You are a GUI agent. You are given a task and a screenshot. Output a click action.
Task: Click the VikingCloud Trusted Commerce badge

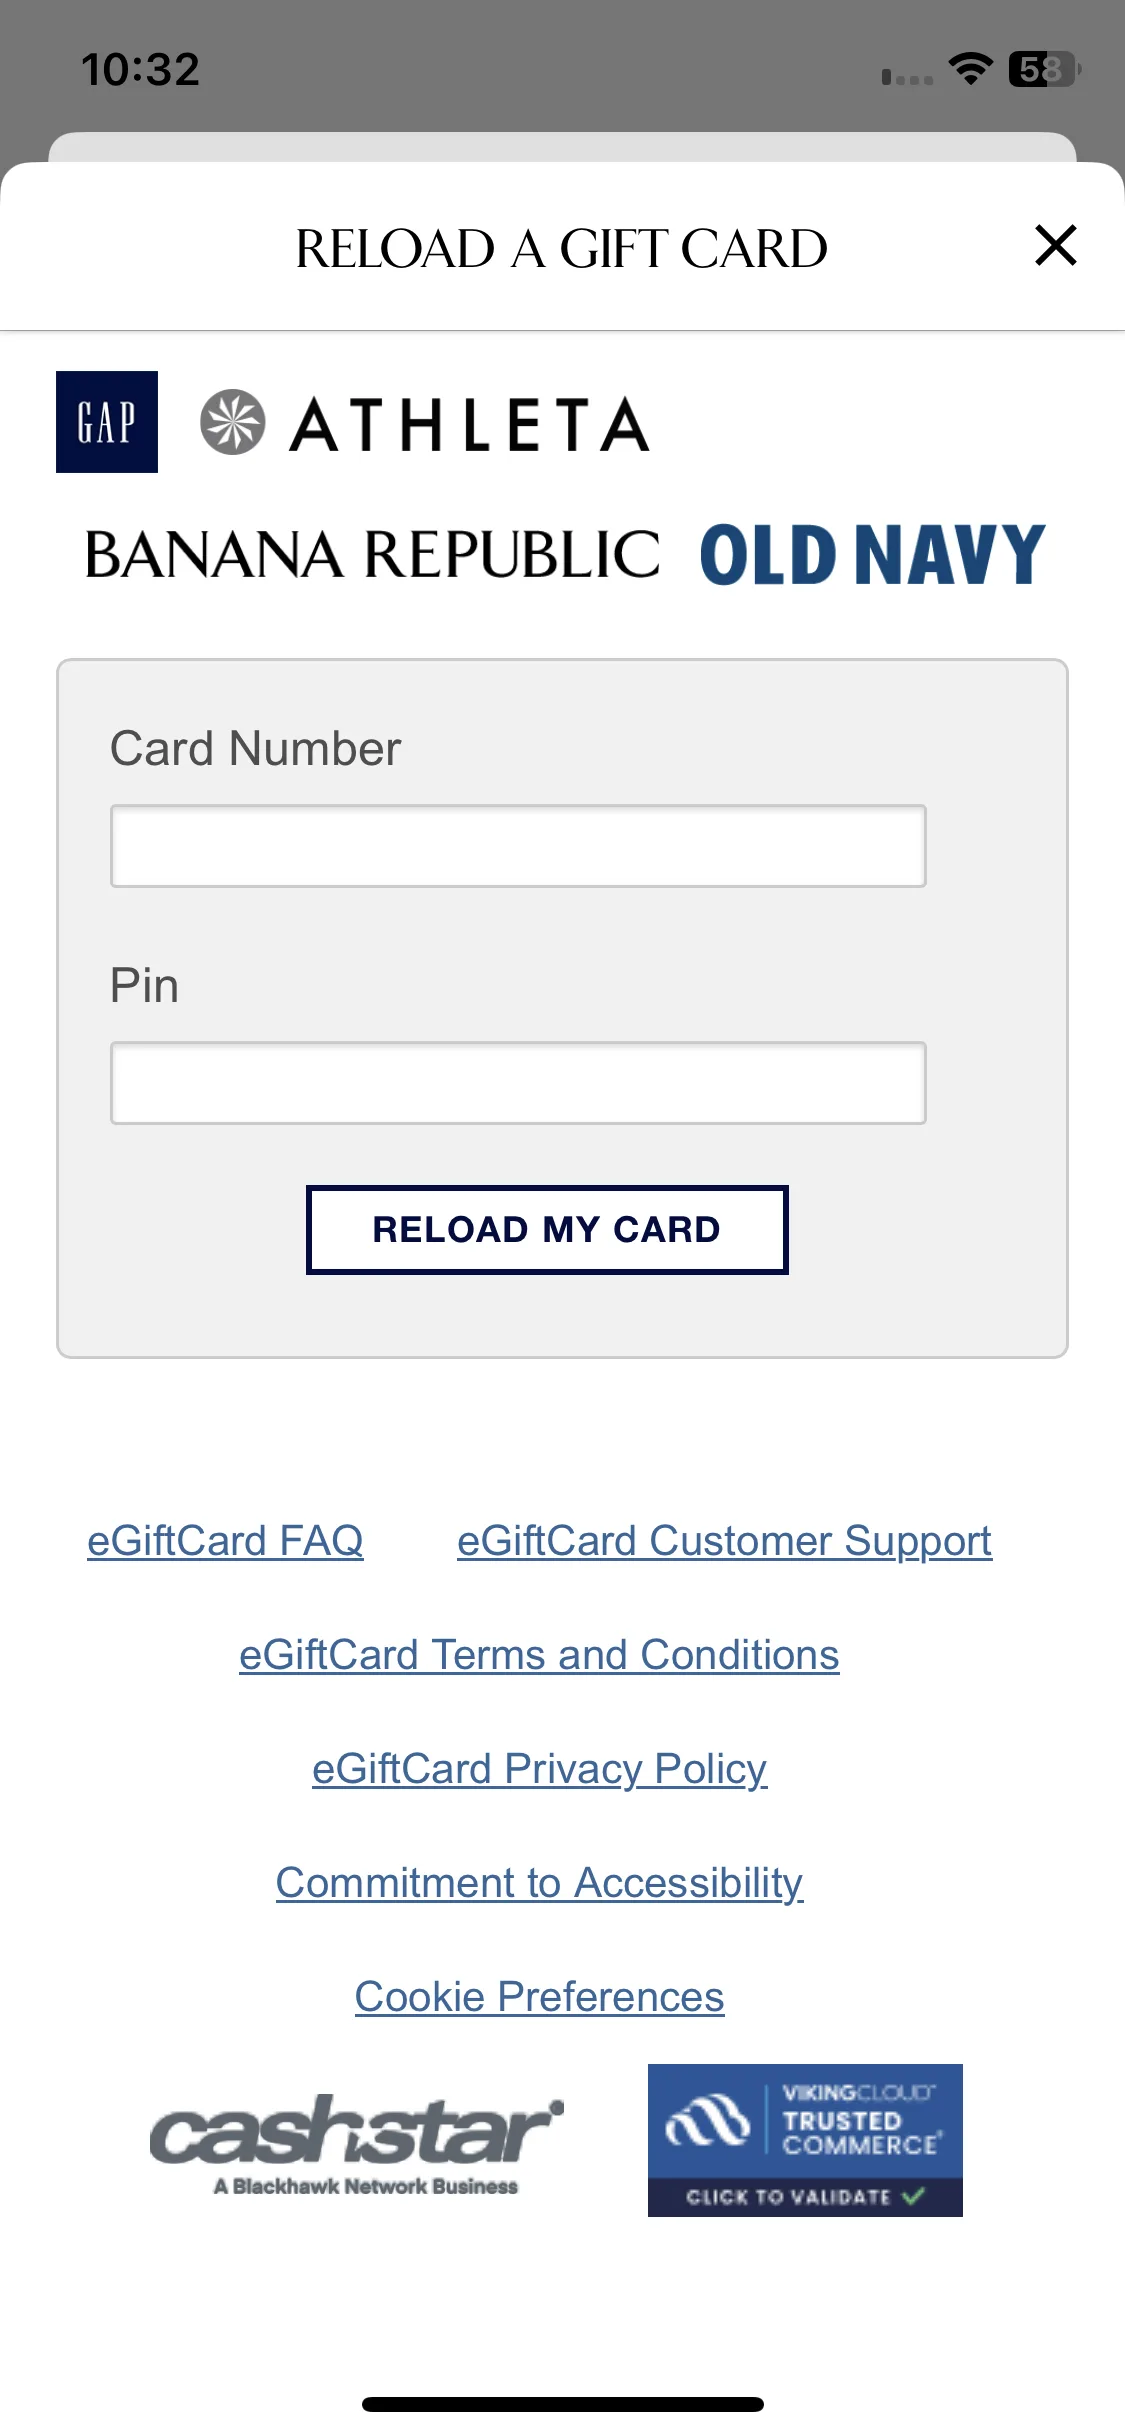click(x=805, y=2140)
